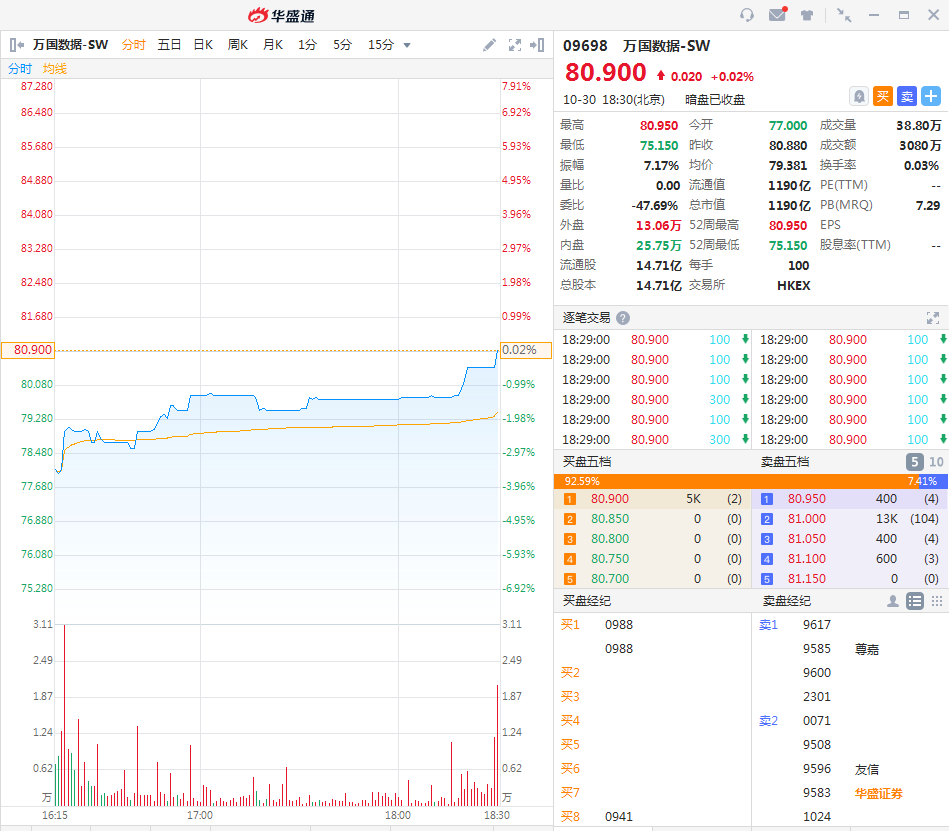Screen dimensions: 949x831
Task: Click the orange Buy (买) button
Action: tap(882, 96)
